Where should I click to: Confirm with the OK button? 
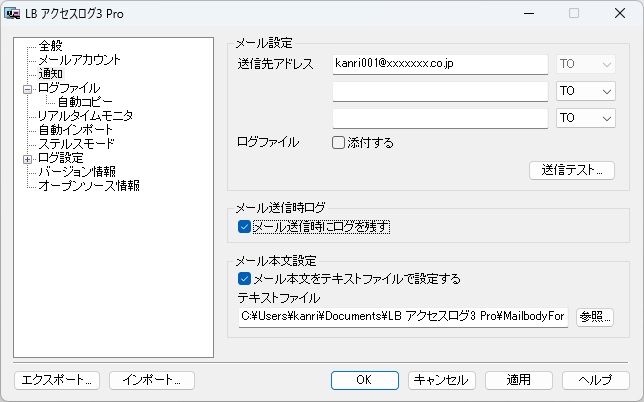[364, 380]
